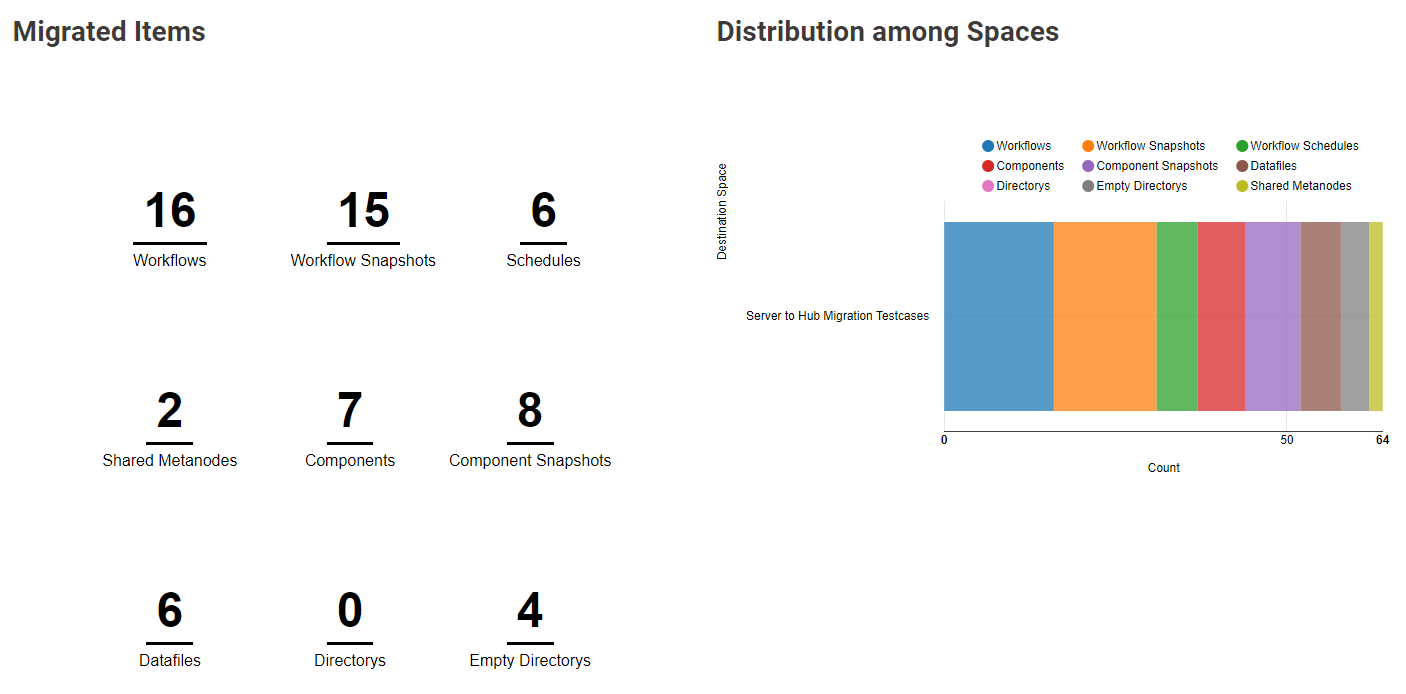
Task: Click the brown Datafiles legend marker
Action: 1242,166
